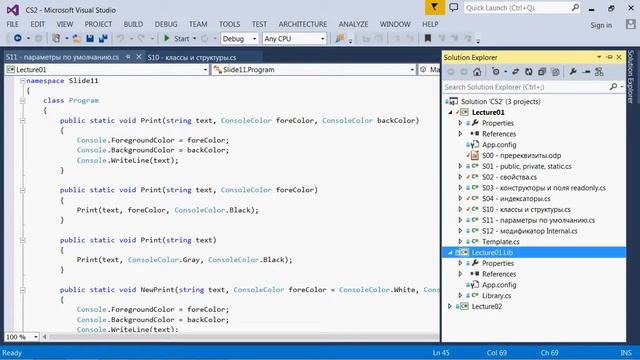Expand References under Lecture01
Image resolution: width=640 pixels, height=360 pixels.
[460, 134]
